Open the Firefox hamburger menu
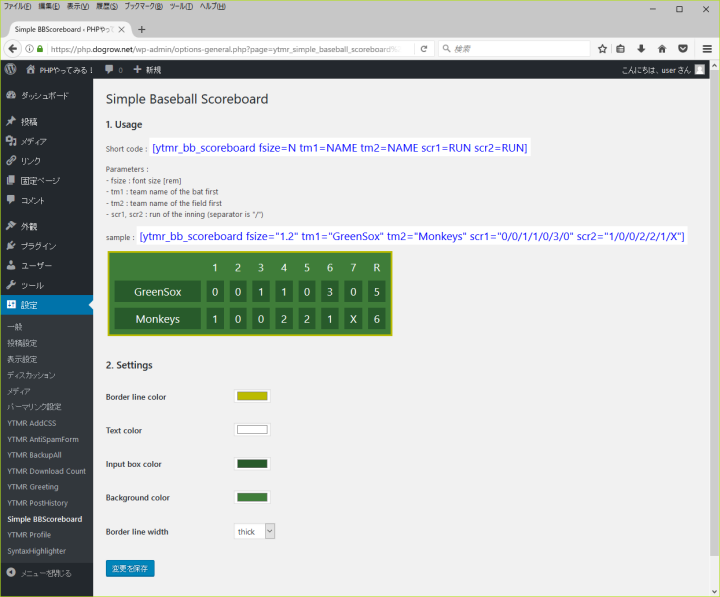This screenshot has width=720, height=597. click(x=707, y=49)
